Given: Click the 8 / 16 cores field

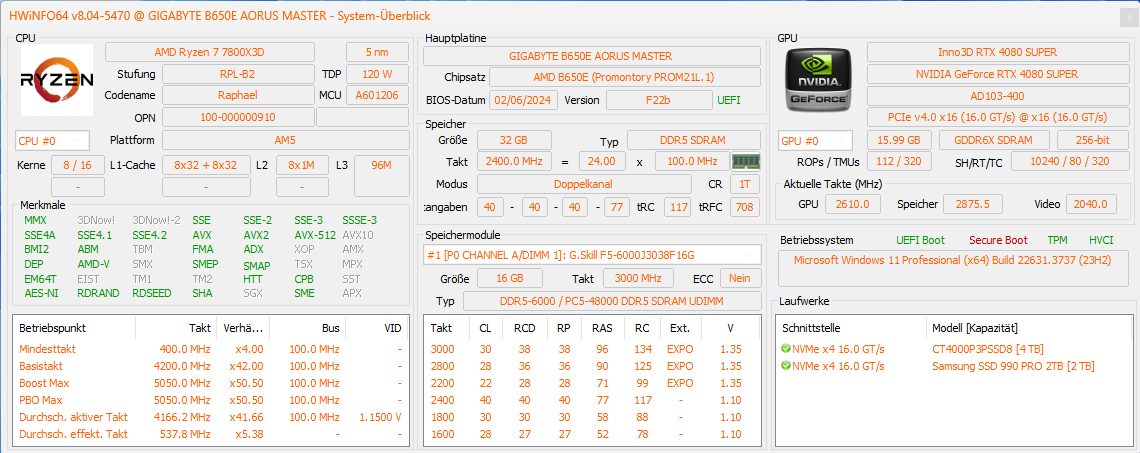Looking at the screenshot, I should (77, 165).
